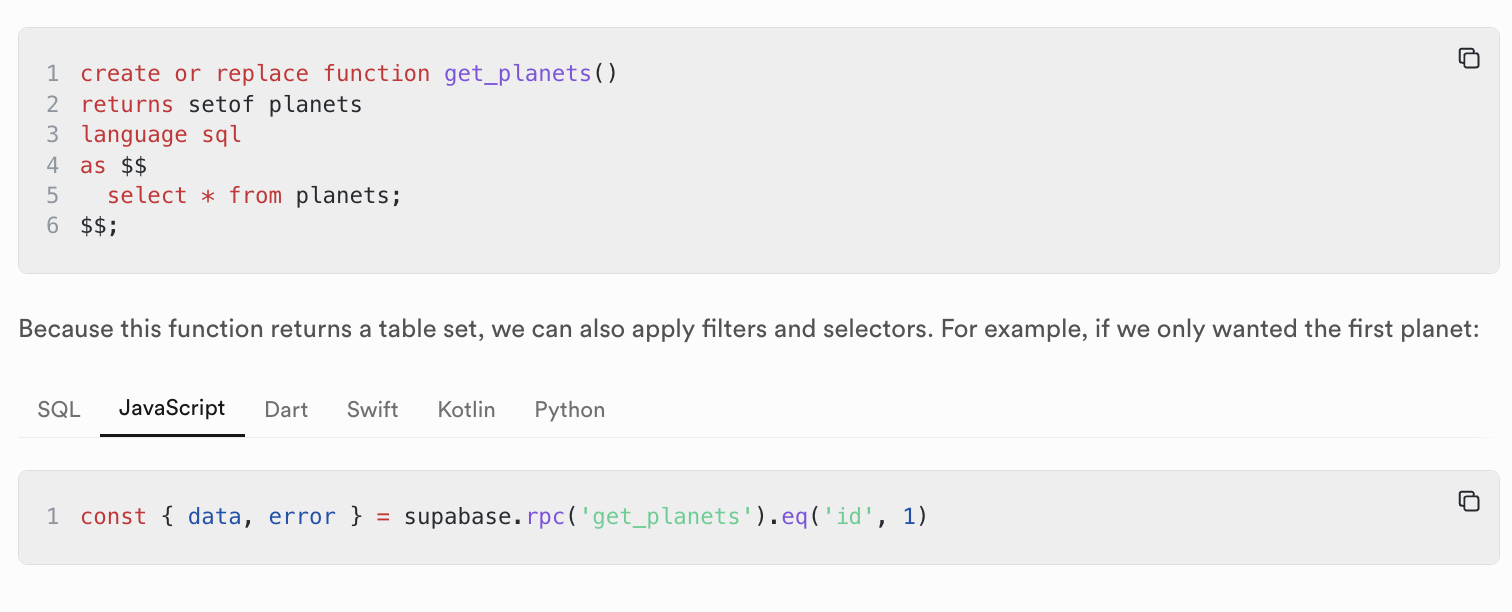Click the blue error variable

(x=302, y=517)
